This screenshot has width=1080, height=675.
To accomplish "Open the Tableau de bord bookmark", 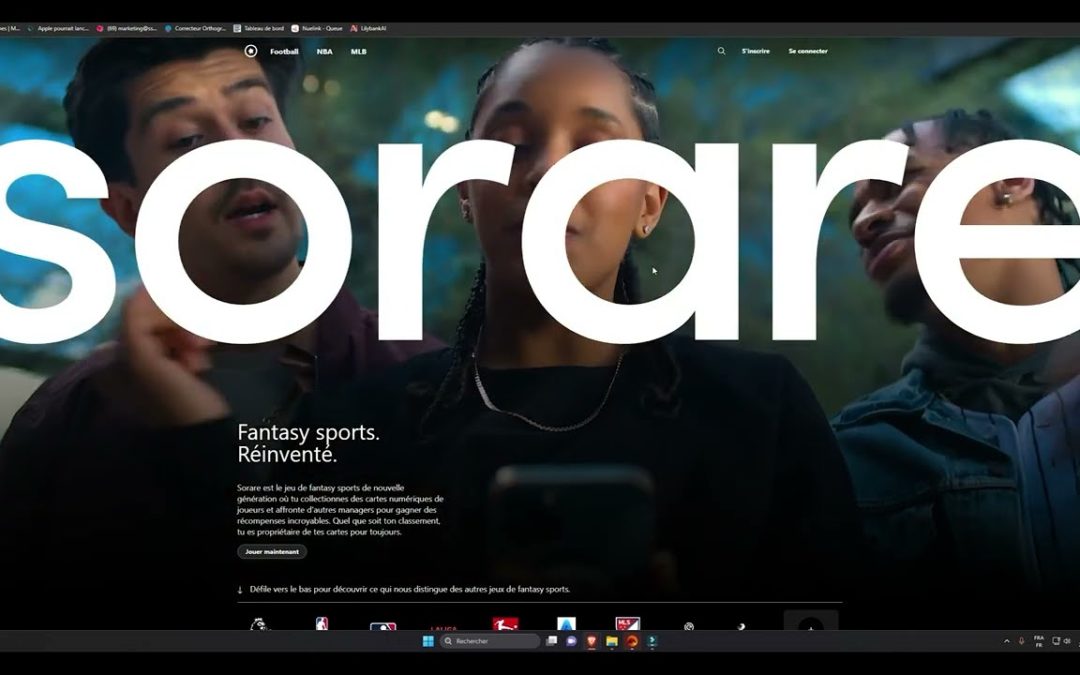I will coord(258,29).
